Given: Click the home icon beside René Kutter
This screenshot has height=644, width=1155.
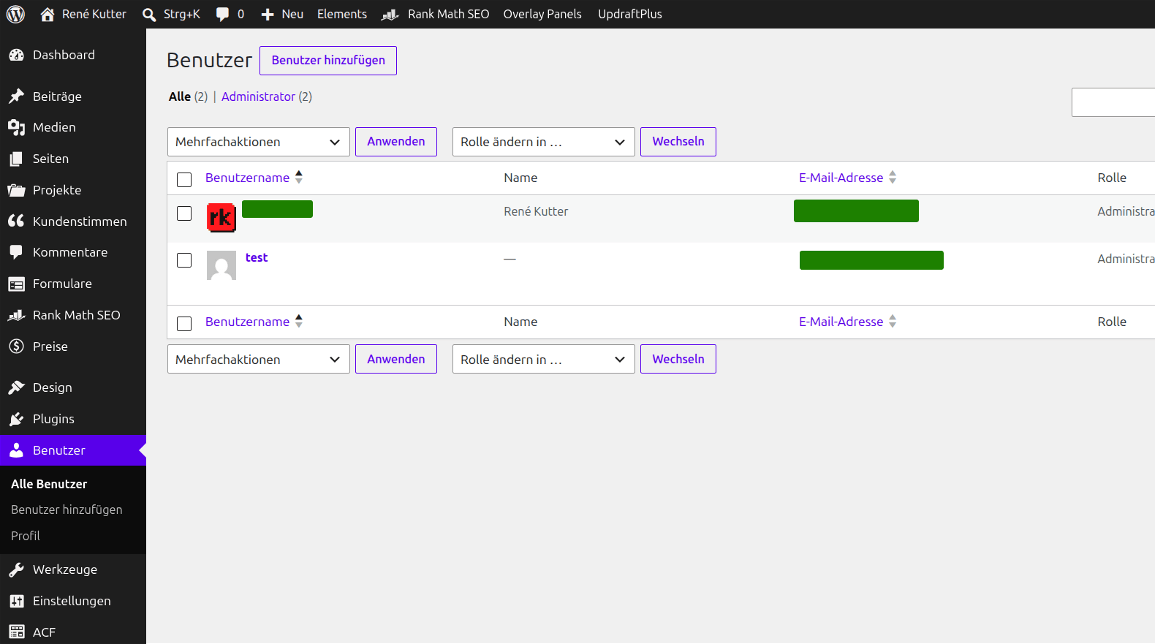Looking at the screenshot, I should point(47,14).
